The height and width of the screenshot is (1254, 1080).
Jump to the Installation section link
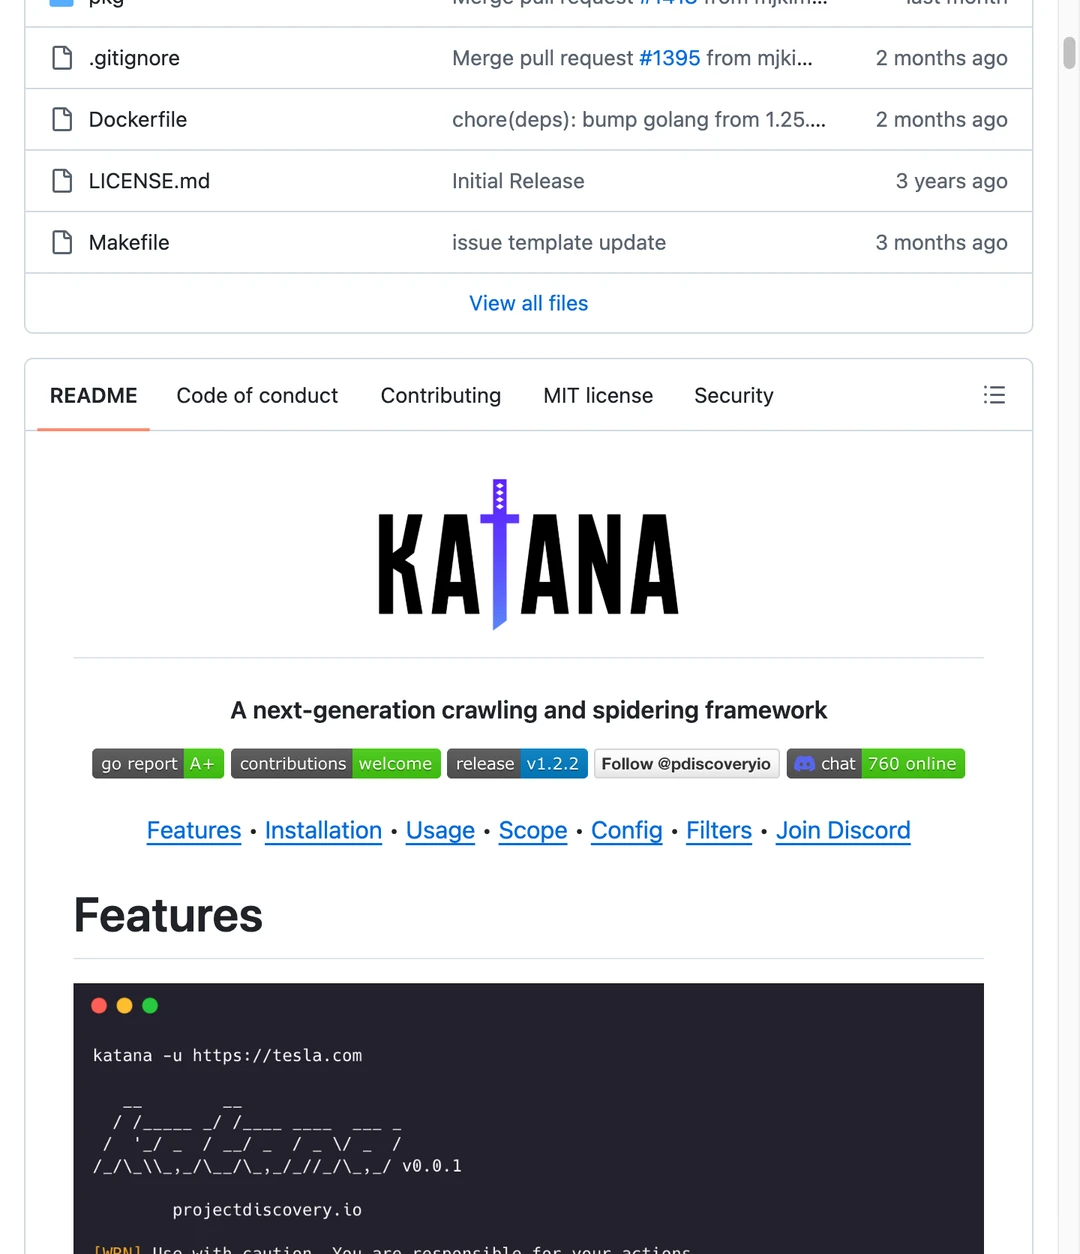point(323,831)
